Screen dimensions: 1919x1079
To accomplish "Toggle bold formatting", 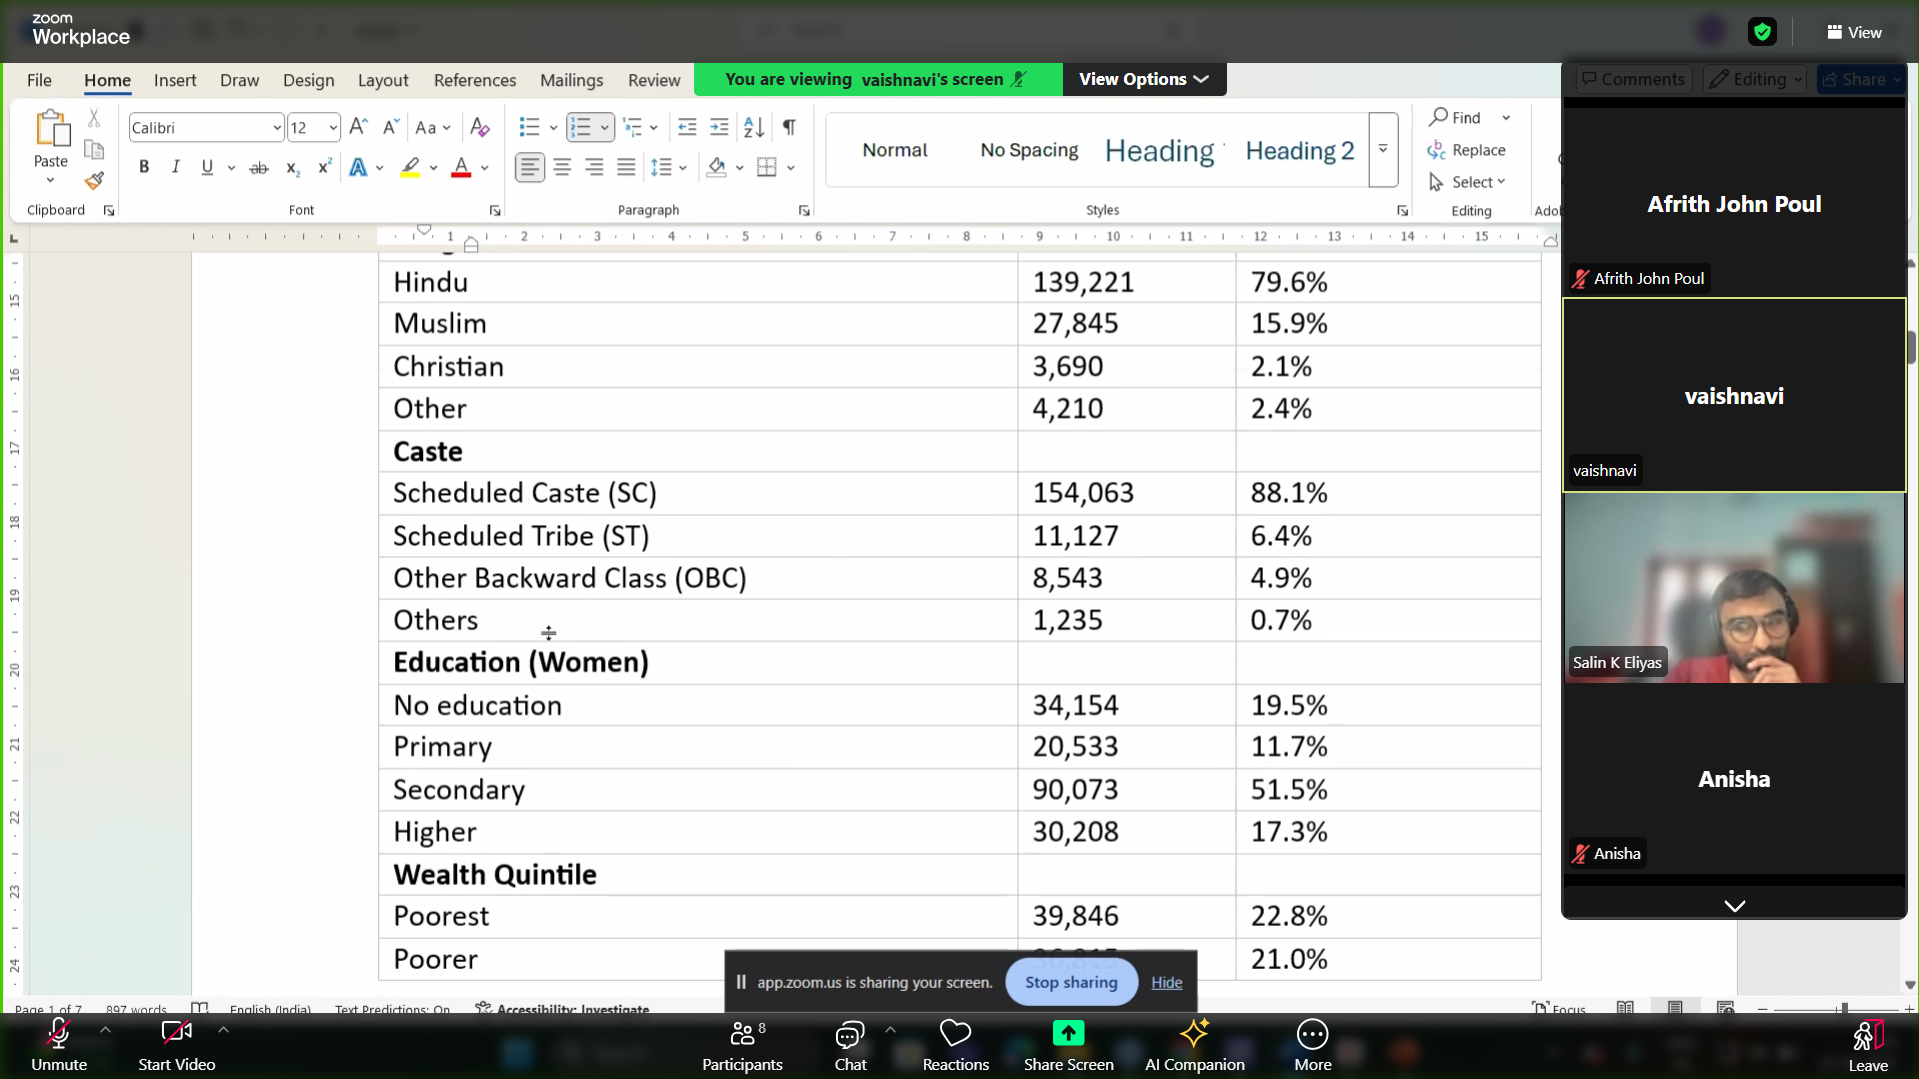I will [x=144, y=167].
